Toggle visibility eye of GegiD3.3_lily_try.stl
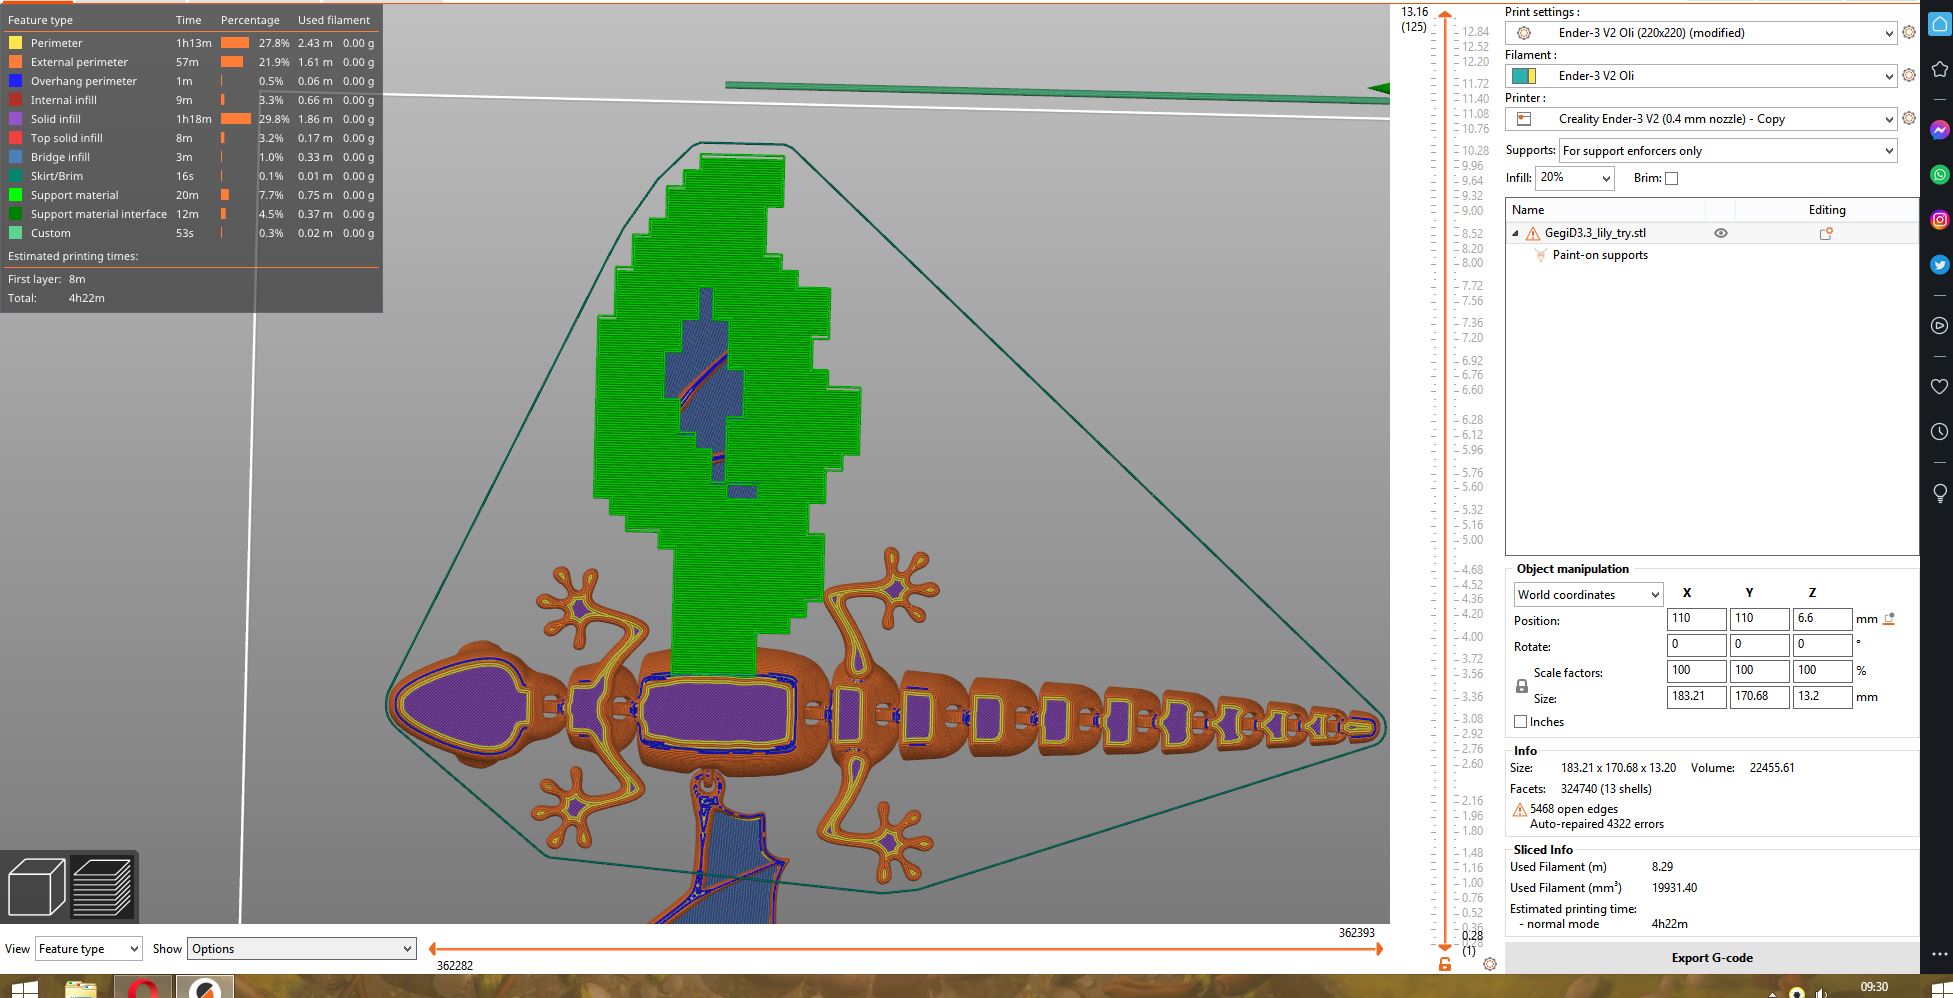 1721,233
